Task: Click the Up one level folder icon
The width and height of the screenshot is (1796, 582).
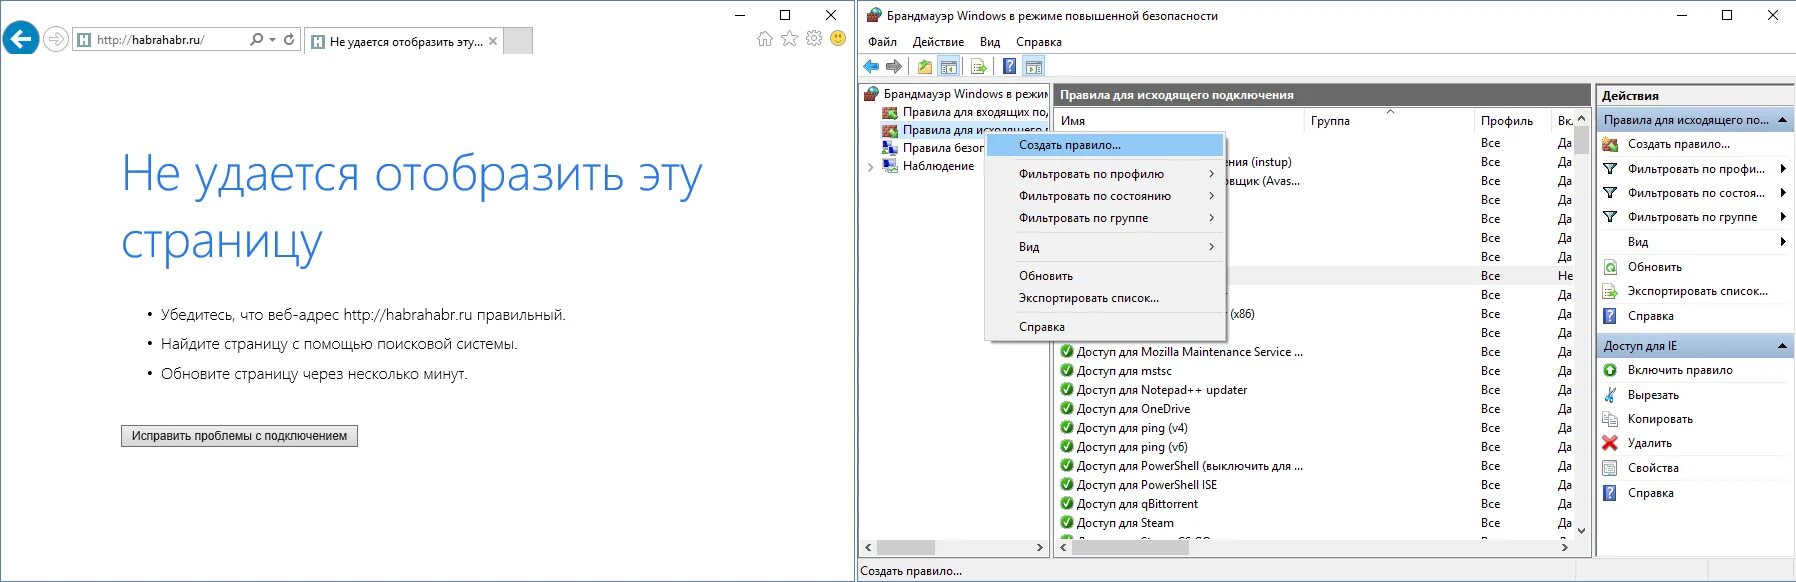Action: click(925, 66)
